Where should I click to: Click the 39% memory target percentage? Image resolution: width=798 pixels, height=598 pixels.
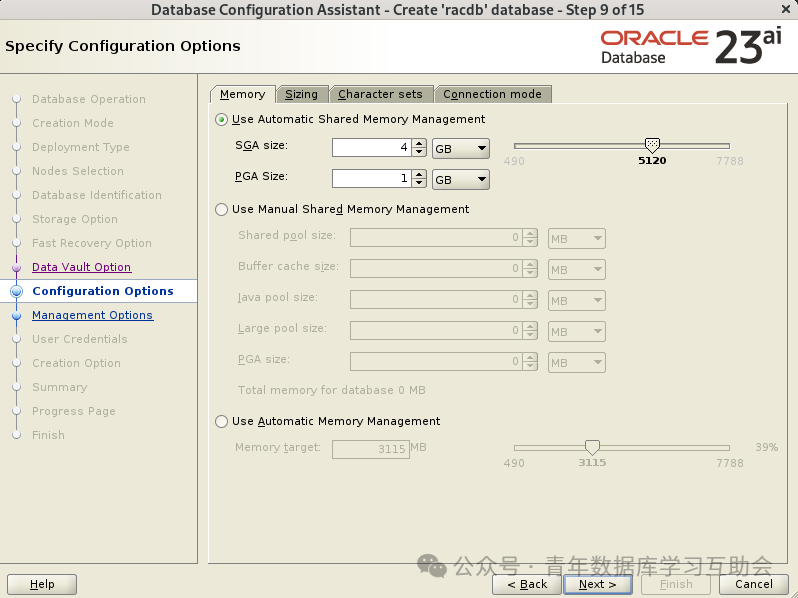pyautogui.click(x=766, y=447)
